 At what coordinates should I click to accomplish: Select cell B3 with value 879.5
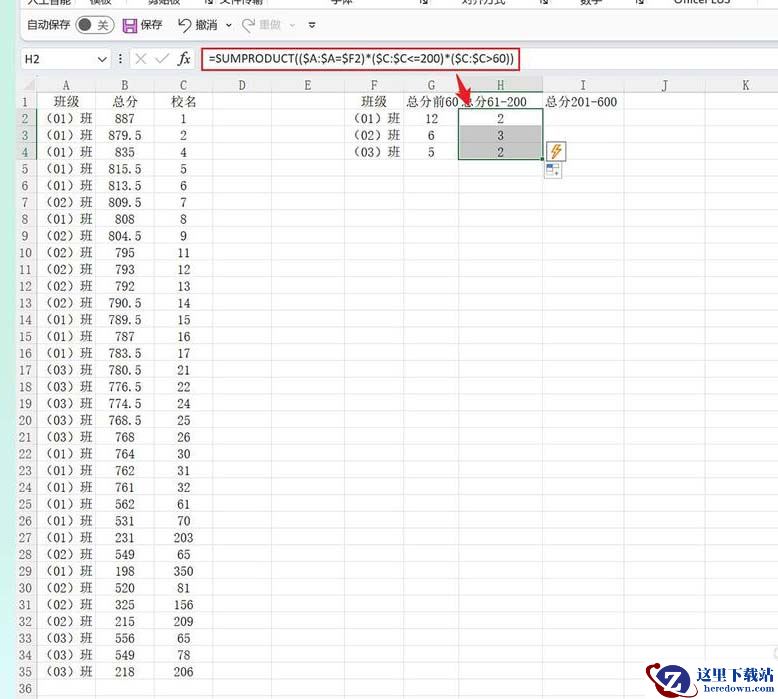pos(125,135)
